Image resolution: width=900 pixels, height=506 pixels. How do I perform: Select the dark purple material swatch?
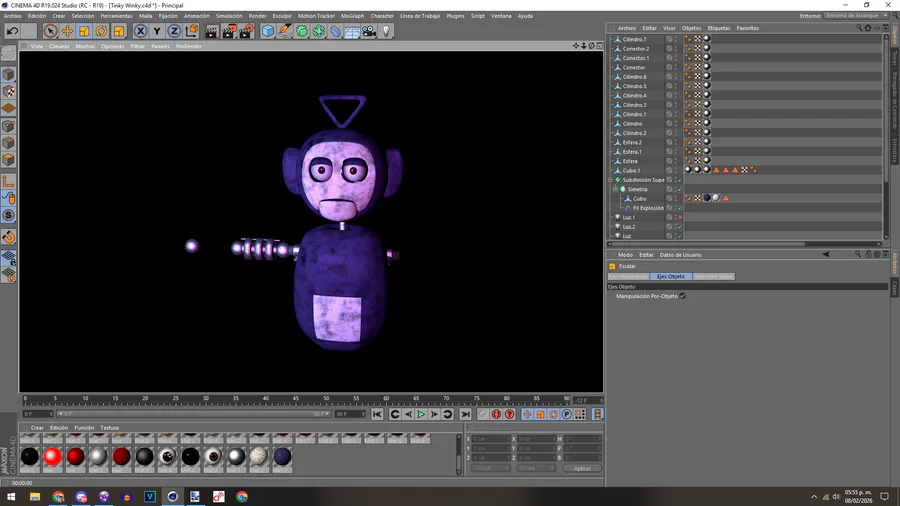pyautogui.click(x=282, y=457)
